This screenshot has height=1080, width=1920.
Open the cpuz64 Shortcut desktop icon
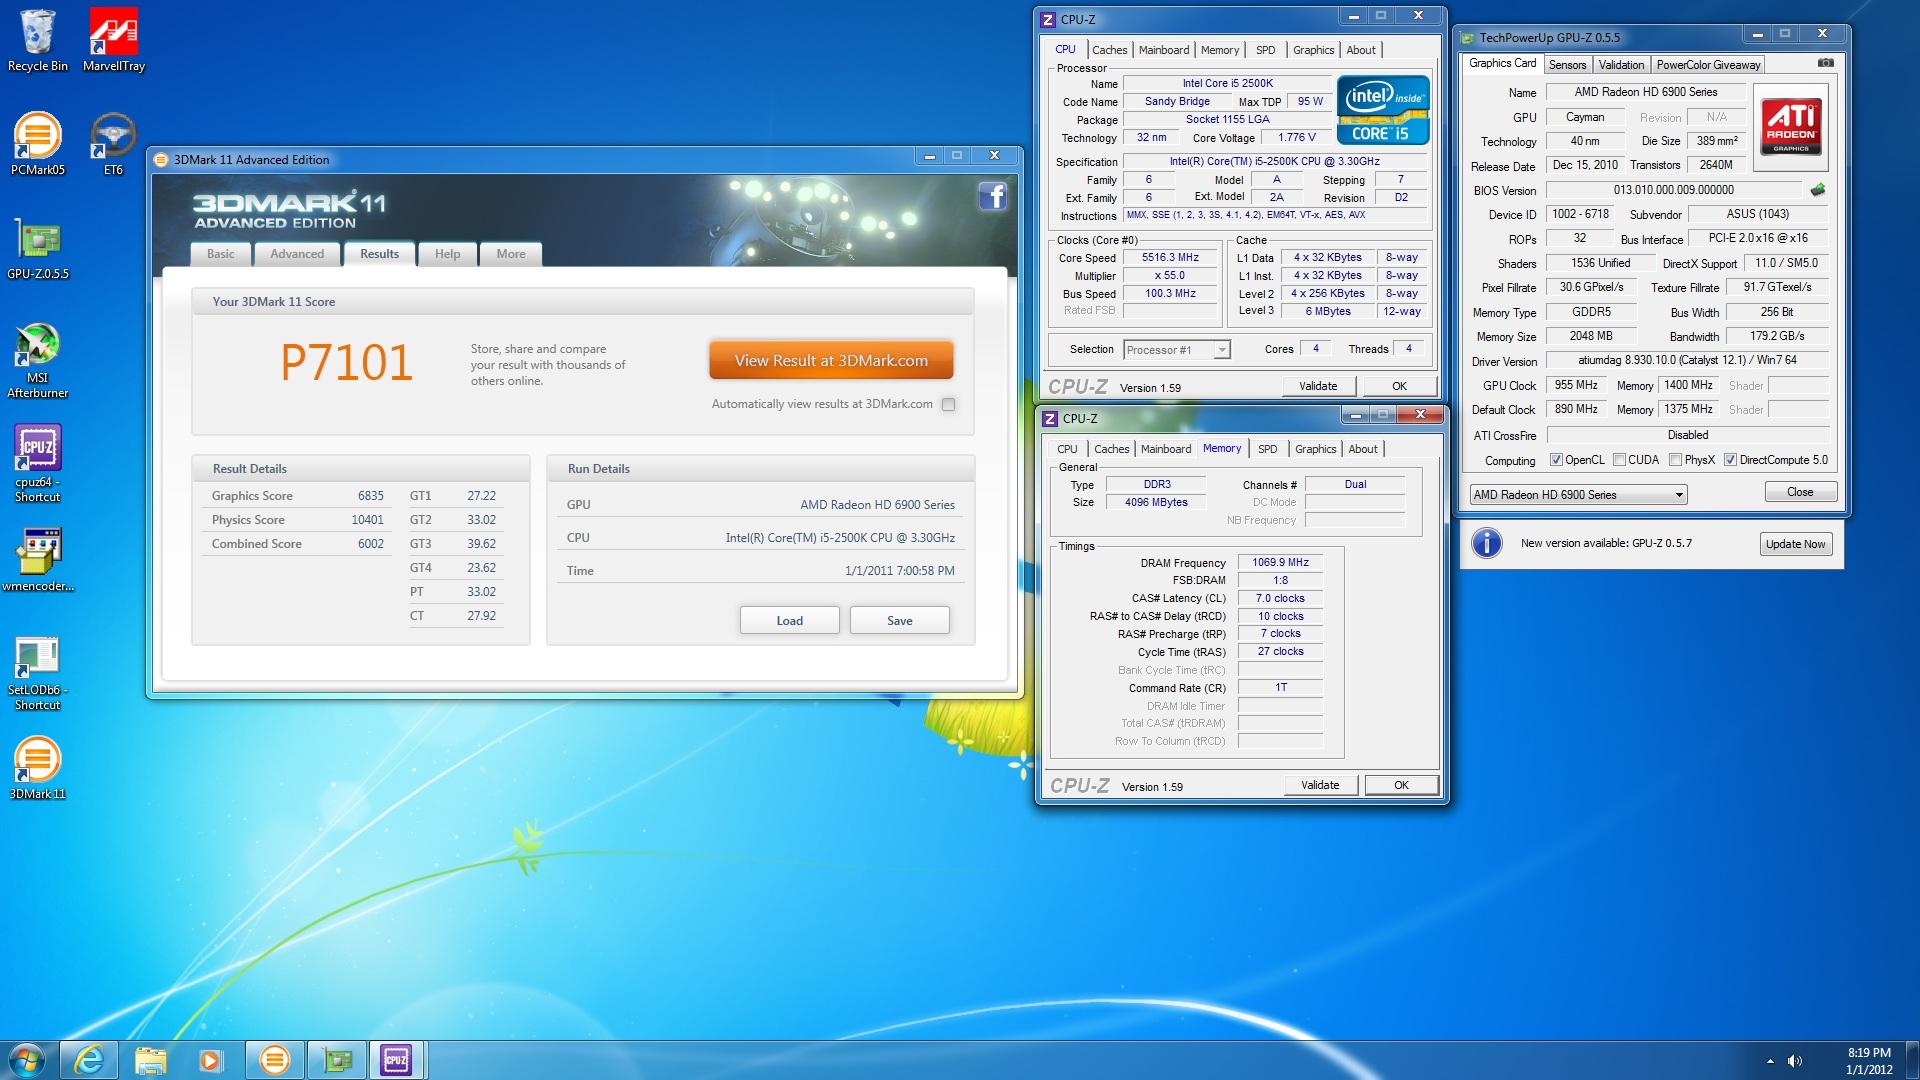click(x=38, y=464)
